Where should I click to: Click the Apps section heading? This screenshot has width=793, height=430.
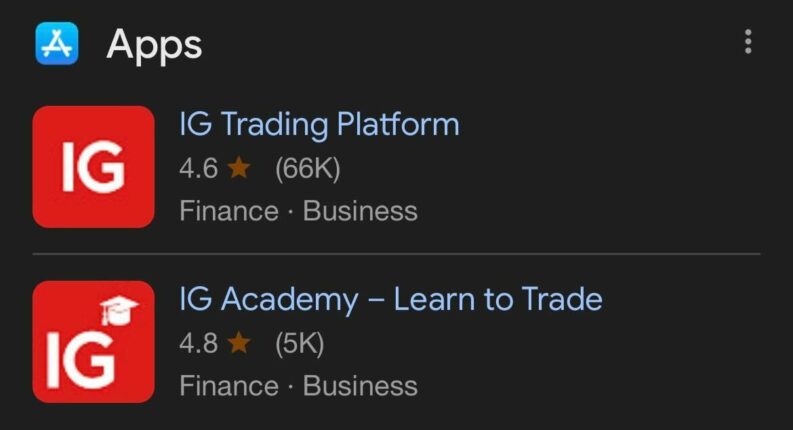tap(154, 44)
